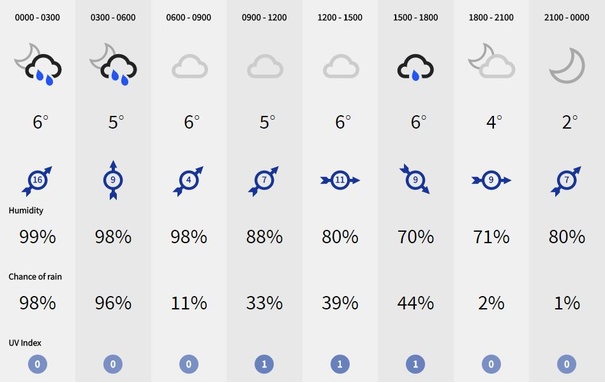
Task: Click the wind arrow showing speed 11
Action: point(340,180)
